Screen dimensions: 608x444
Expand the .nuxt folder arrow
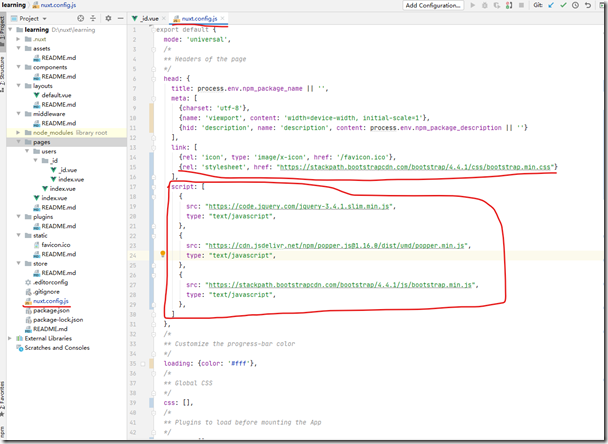pos(18,39)
